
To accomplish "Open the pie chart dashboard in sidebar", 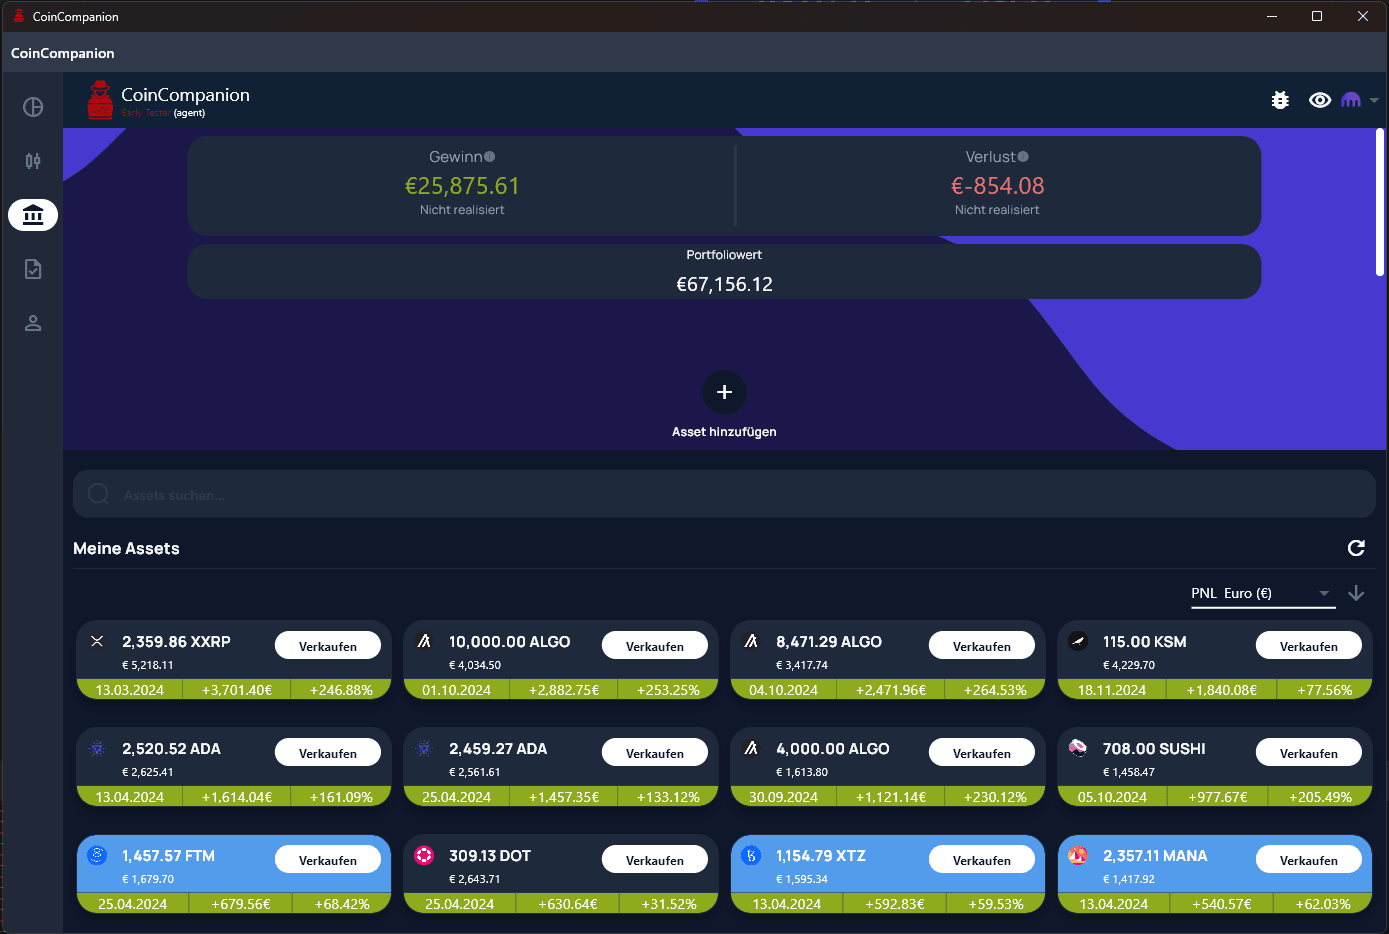I will [x=33, y=107].
